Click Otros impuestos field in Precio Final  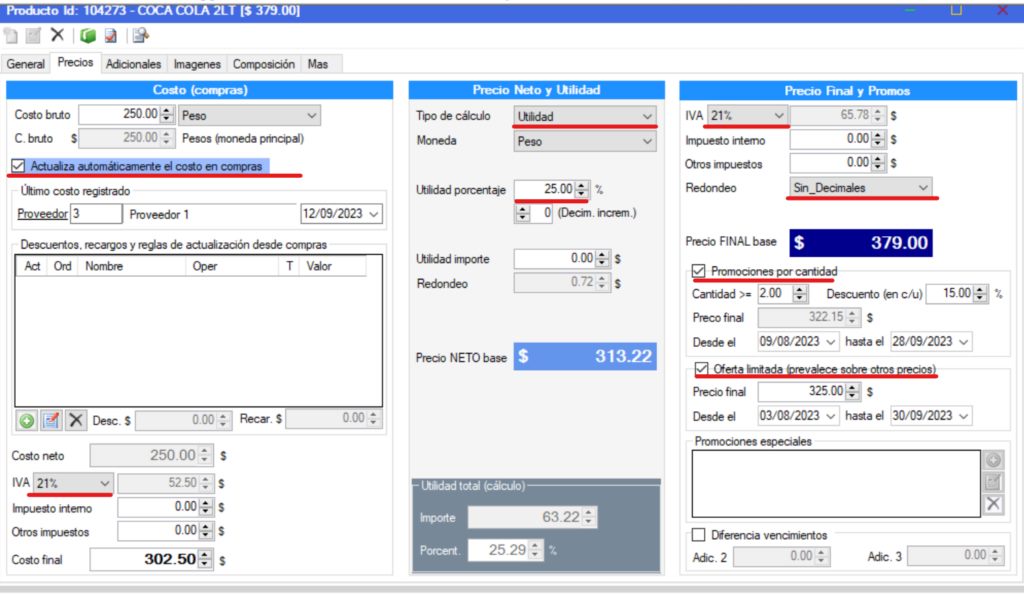tap(831, 163)
